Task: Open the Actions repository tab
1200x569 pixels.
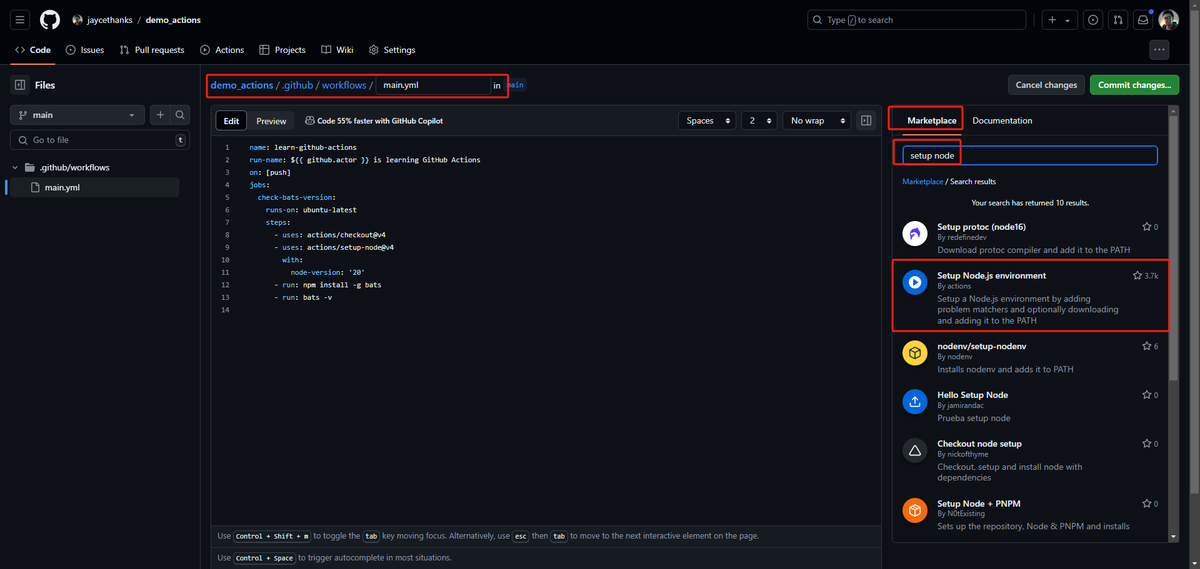Action: pos(222,50)
